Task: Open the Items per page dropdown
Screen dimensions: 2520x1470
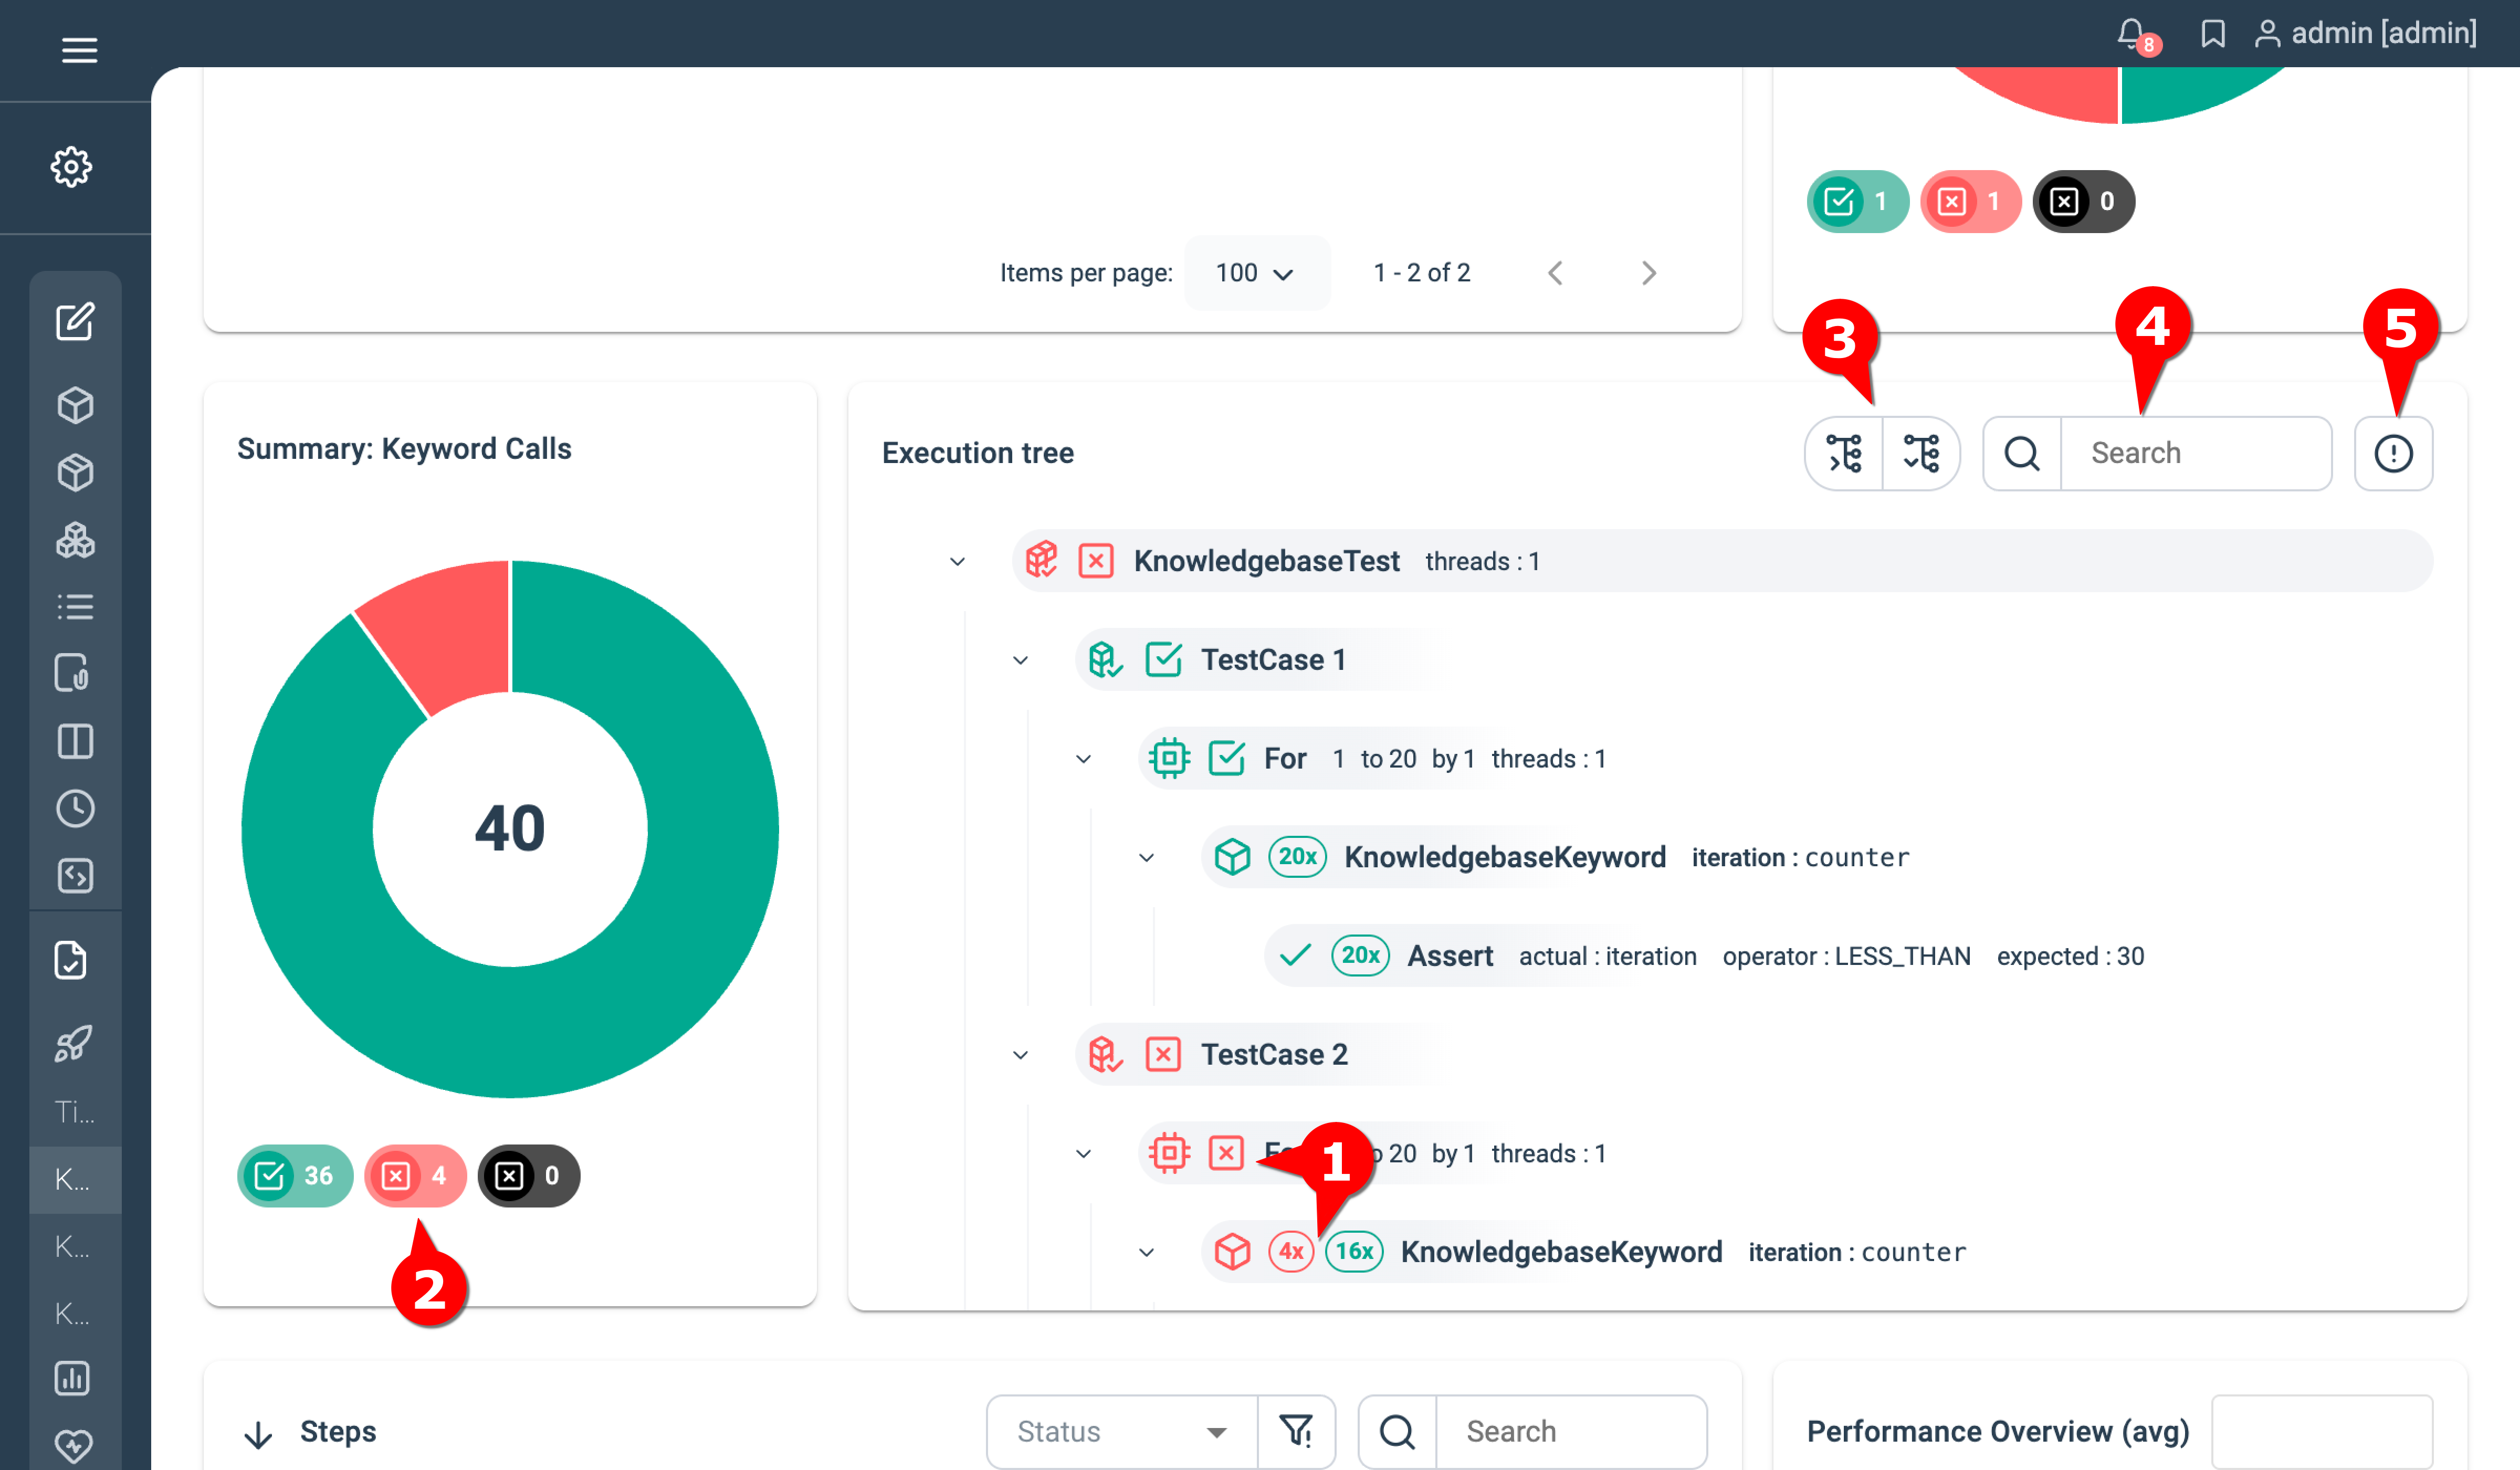Action: click(1256, 272)
